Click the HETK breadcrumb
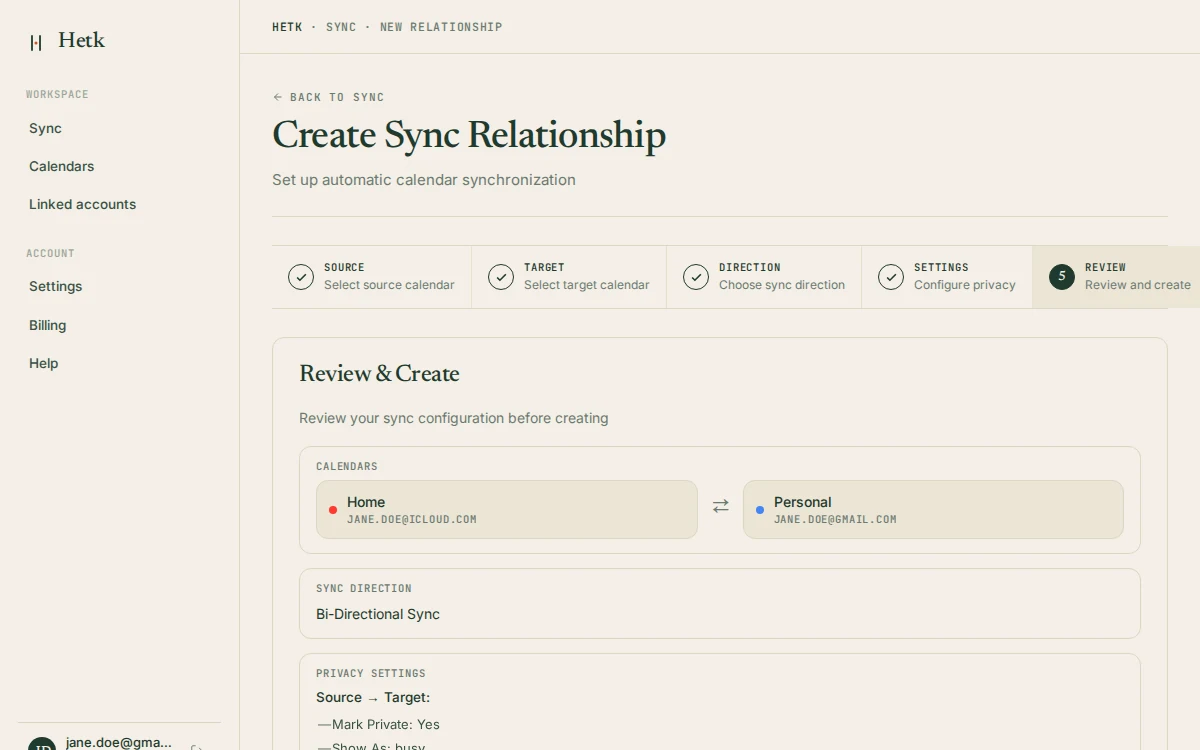The image size is (1200, 750). pyautogui.click(x=287, y=27)
